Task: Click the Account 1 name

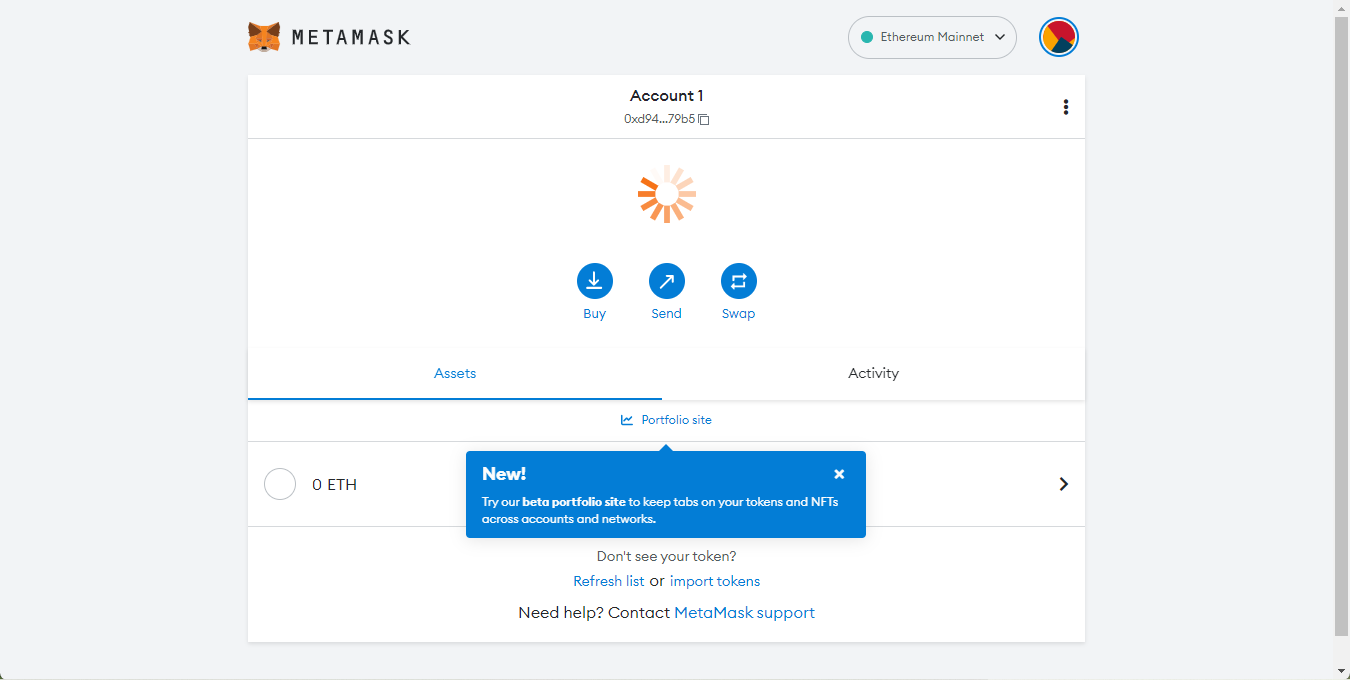Action: [666, 96]
